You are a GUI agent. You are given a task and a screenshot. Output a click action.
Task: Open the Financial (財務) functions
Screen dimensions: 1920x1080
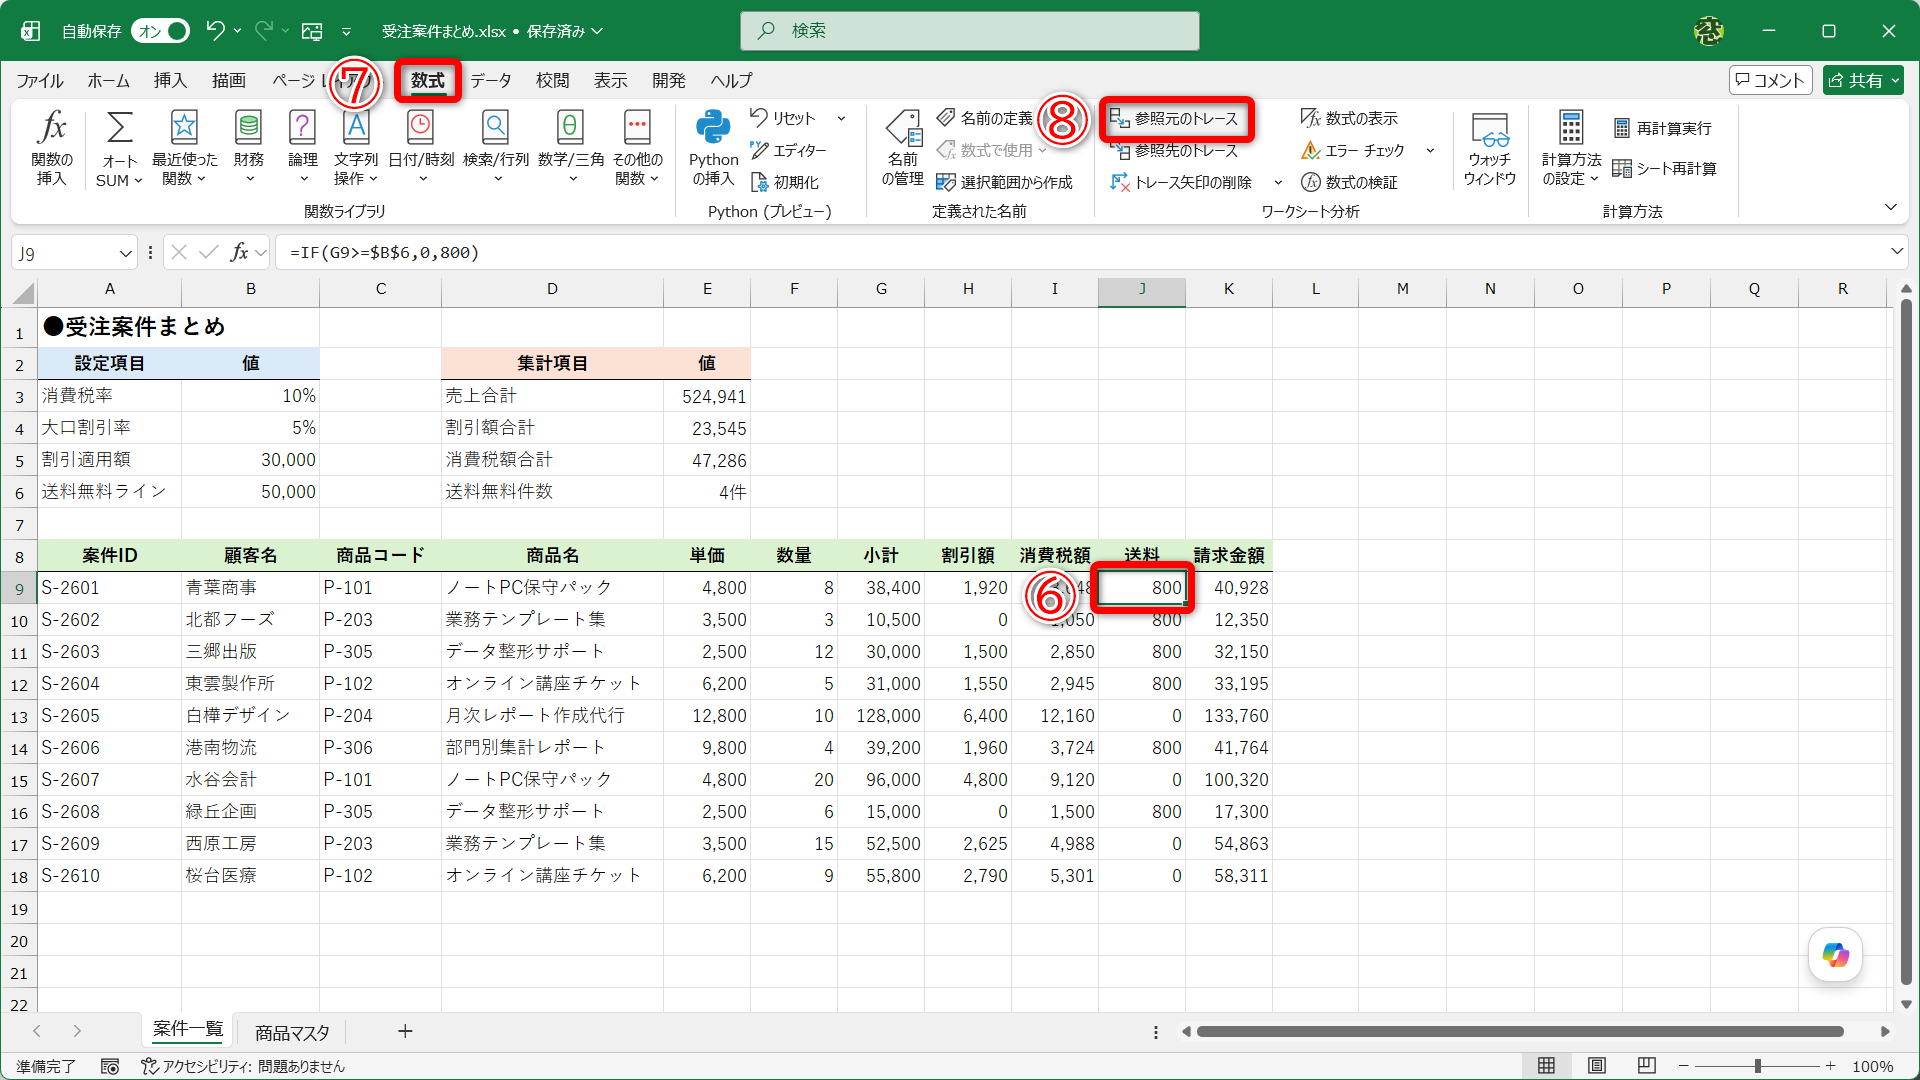[x=249, y=148]
